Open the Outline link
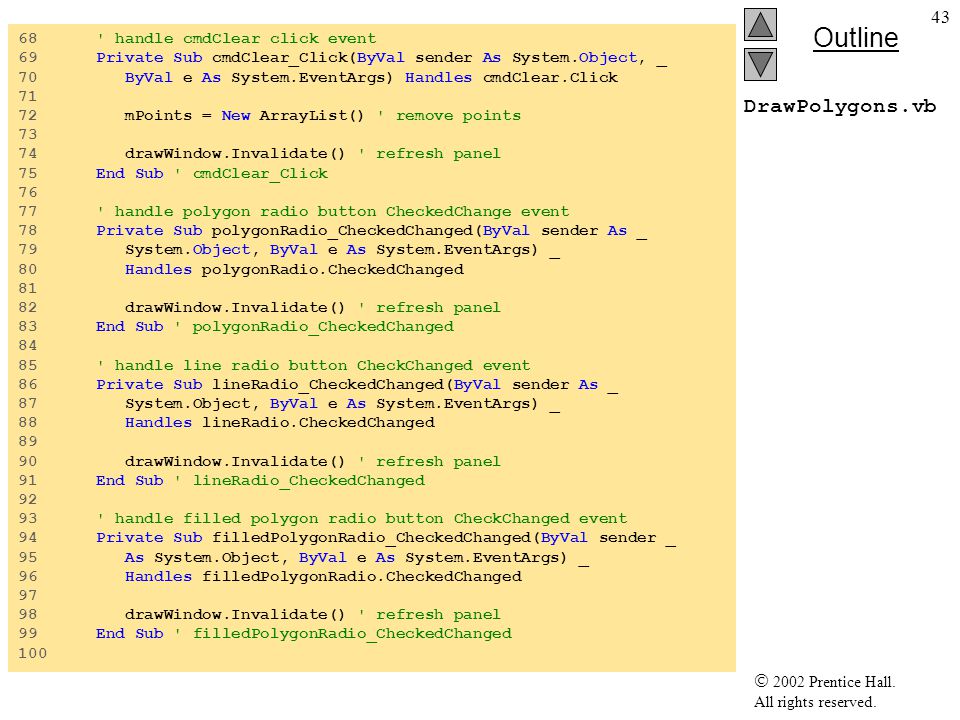960x720 pixels. click(x=855, y=38)
